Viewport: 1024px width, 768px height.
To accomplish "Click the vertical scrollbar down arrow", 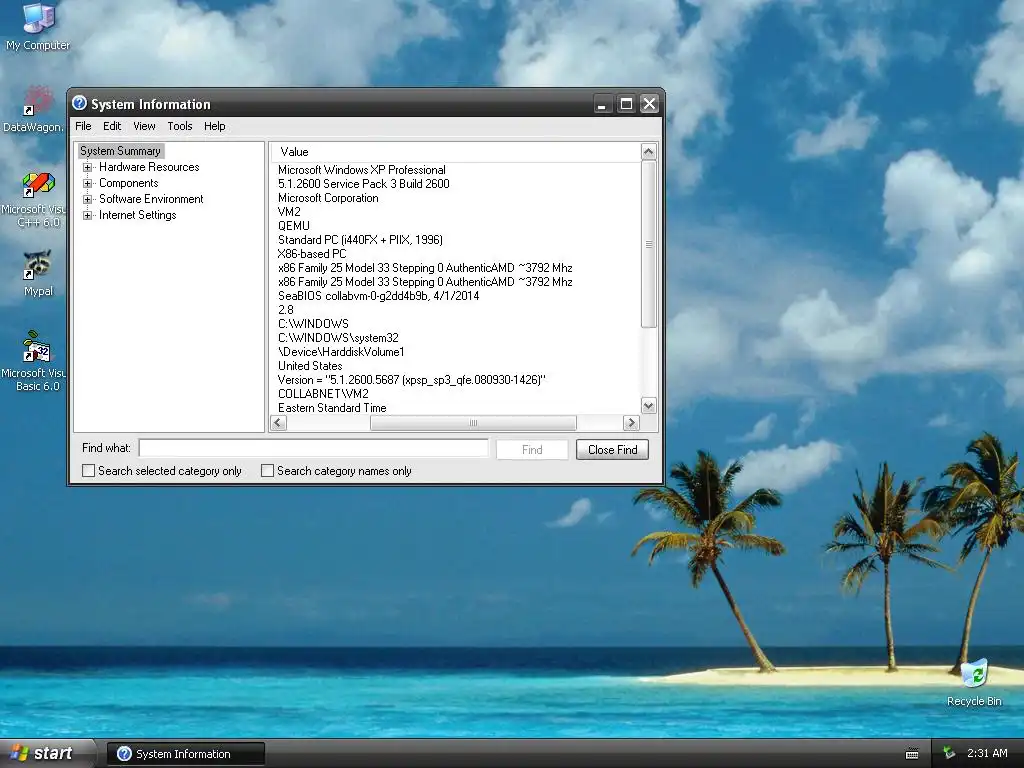I will (x=648, y=406).
